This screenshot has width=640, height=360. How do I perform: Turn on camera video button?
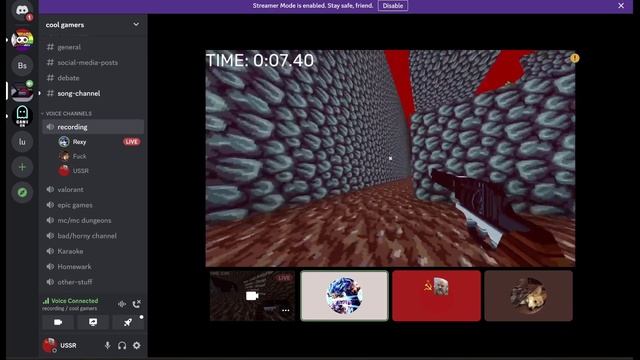[x=58, y=322]
